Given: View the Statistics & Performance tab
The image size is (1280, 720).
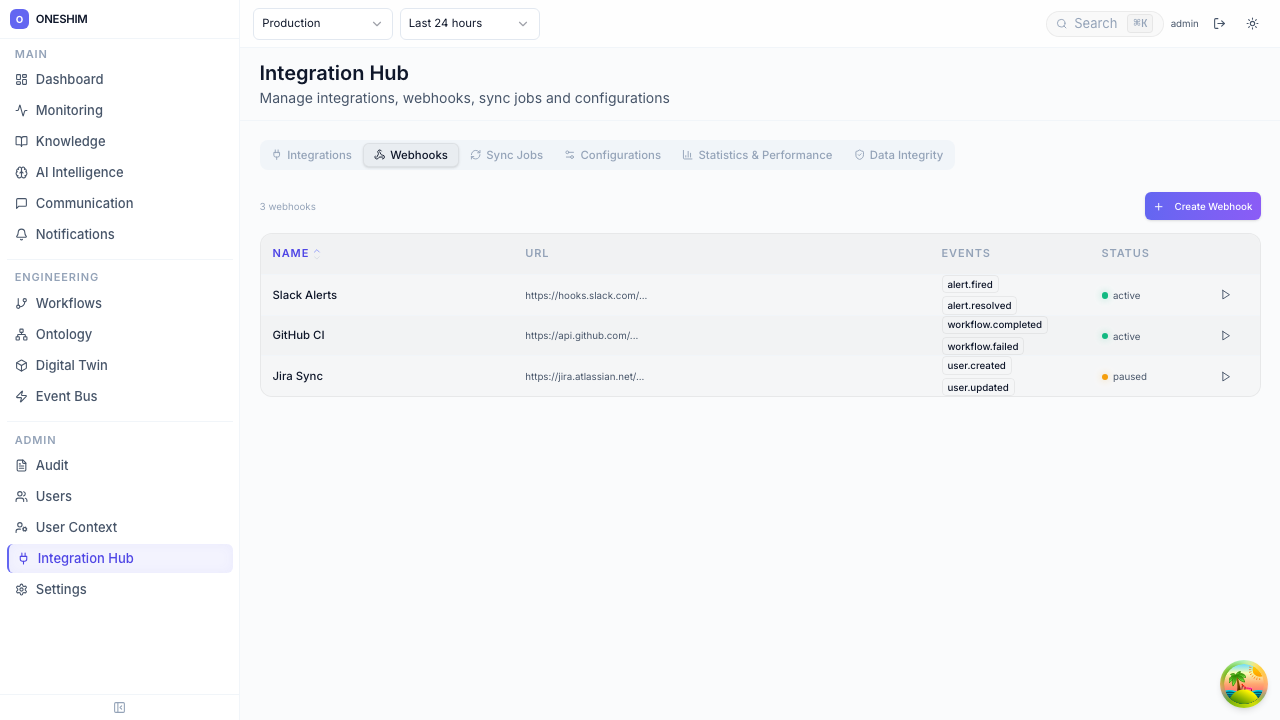Looking at the screenshot, I should point(757,155).
